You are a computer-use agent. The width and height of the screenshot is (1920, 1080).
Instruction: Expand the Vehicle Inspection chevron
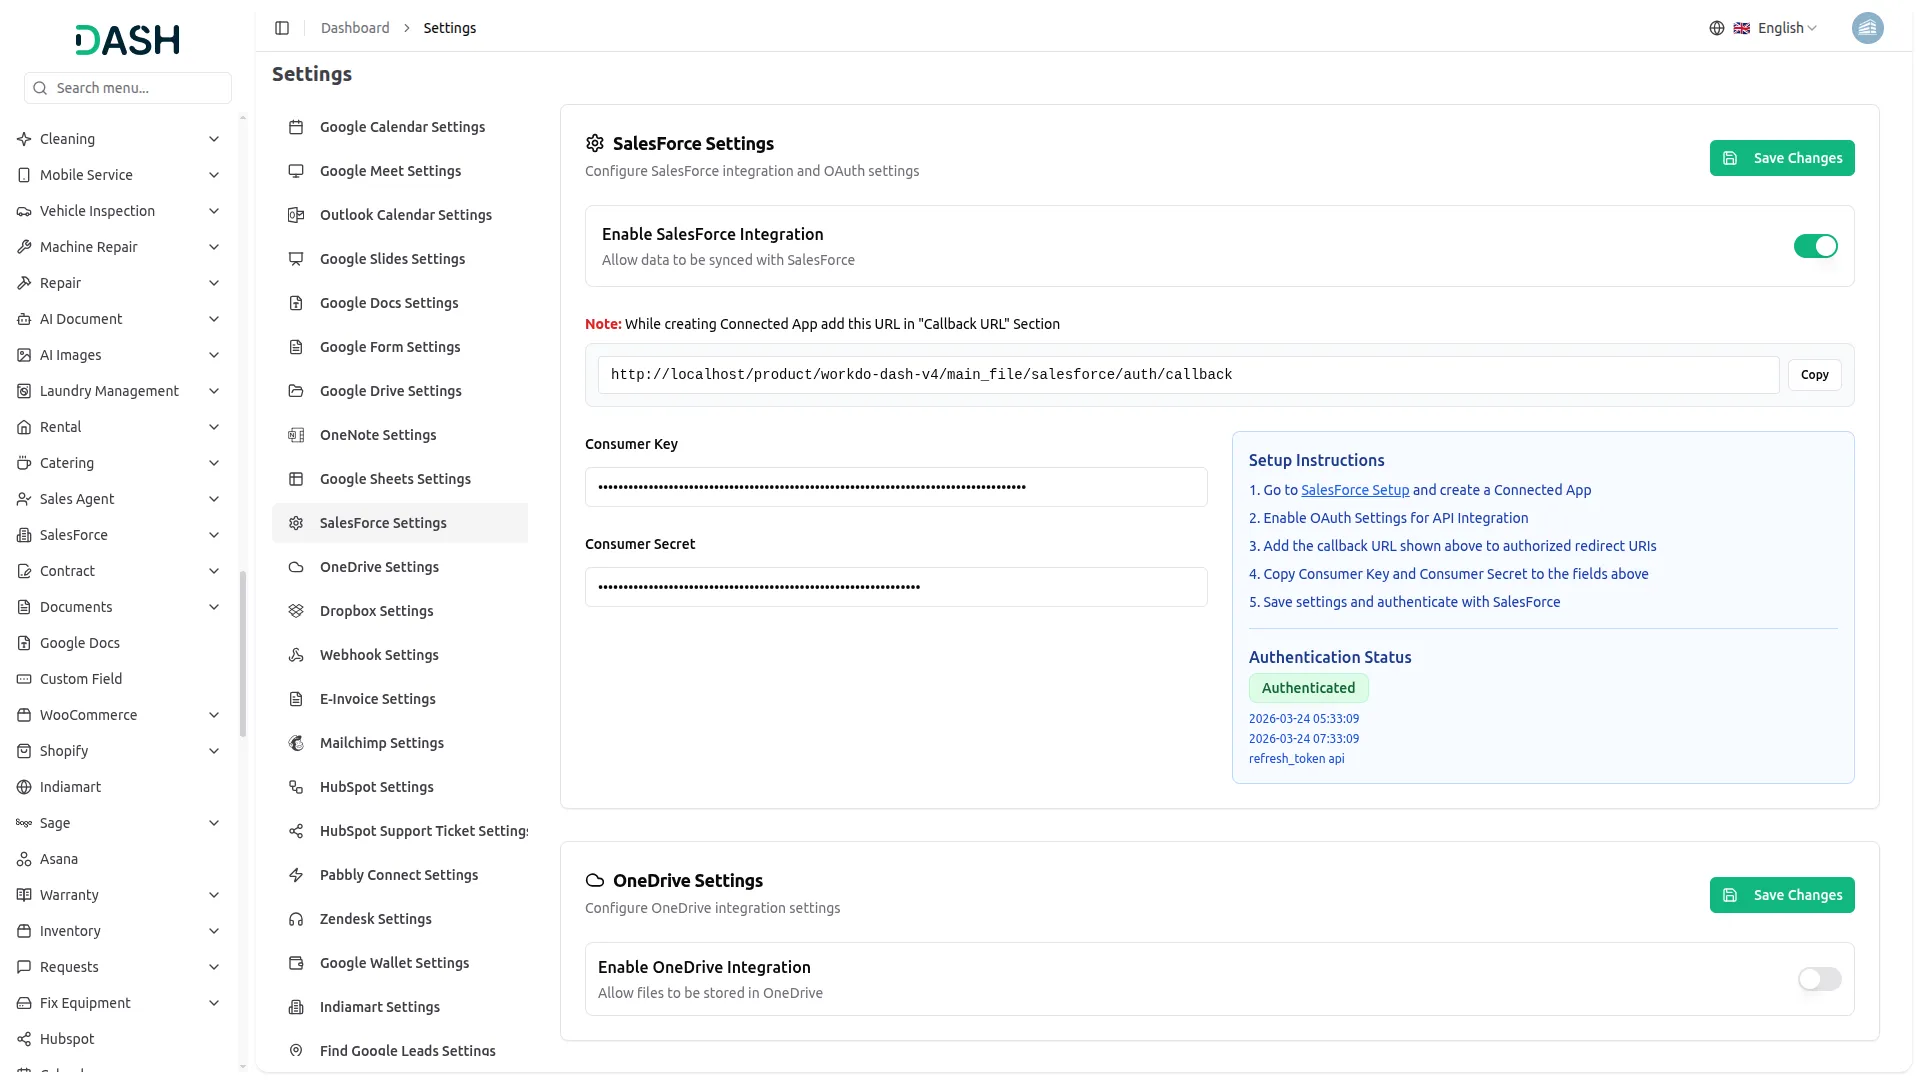(x=214, y=211)
